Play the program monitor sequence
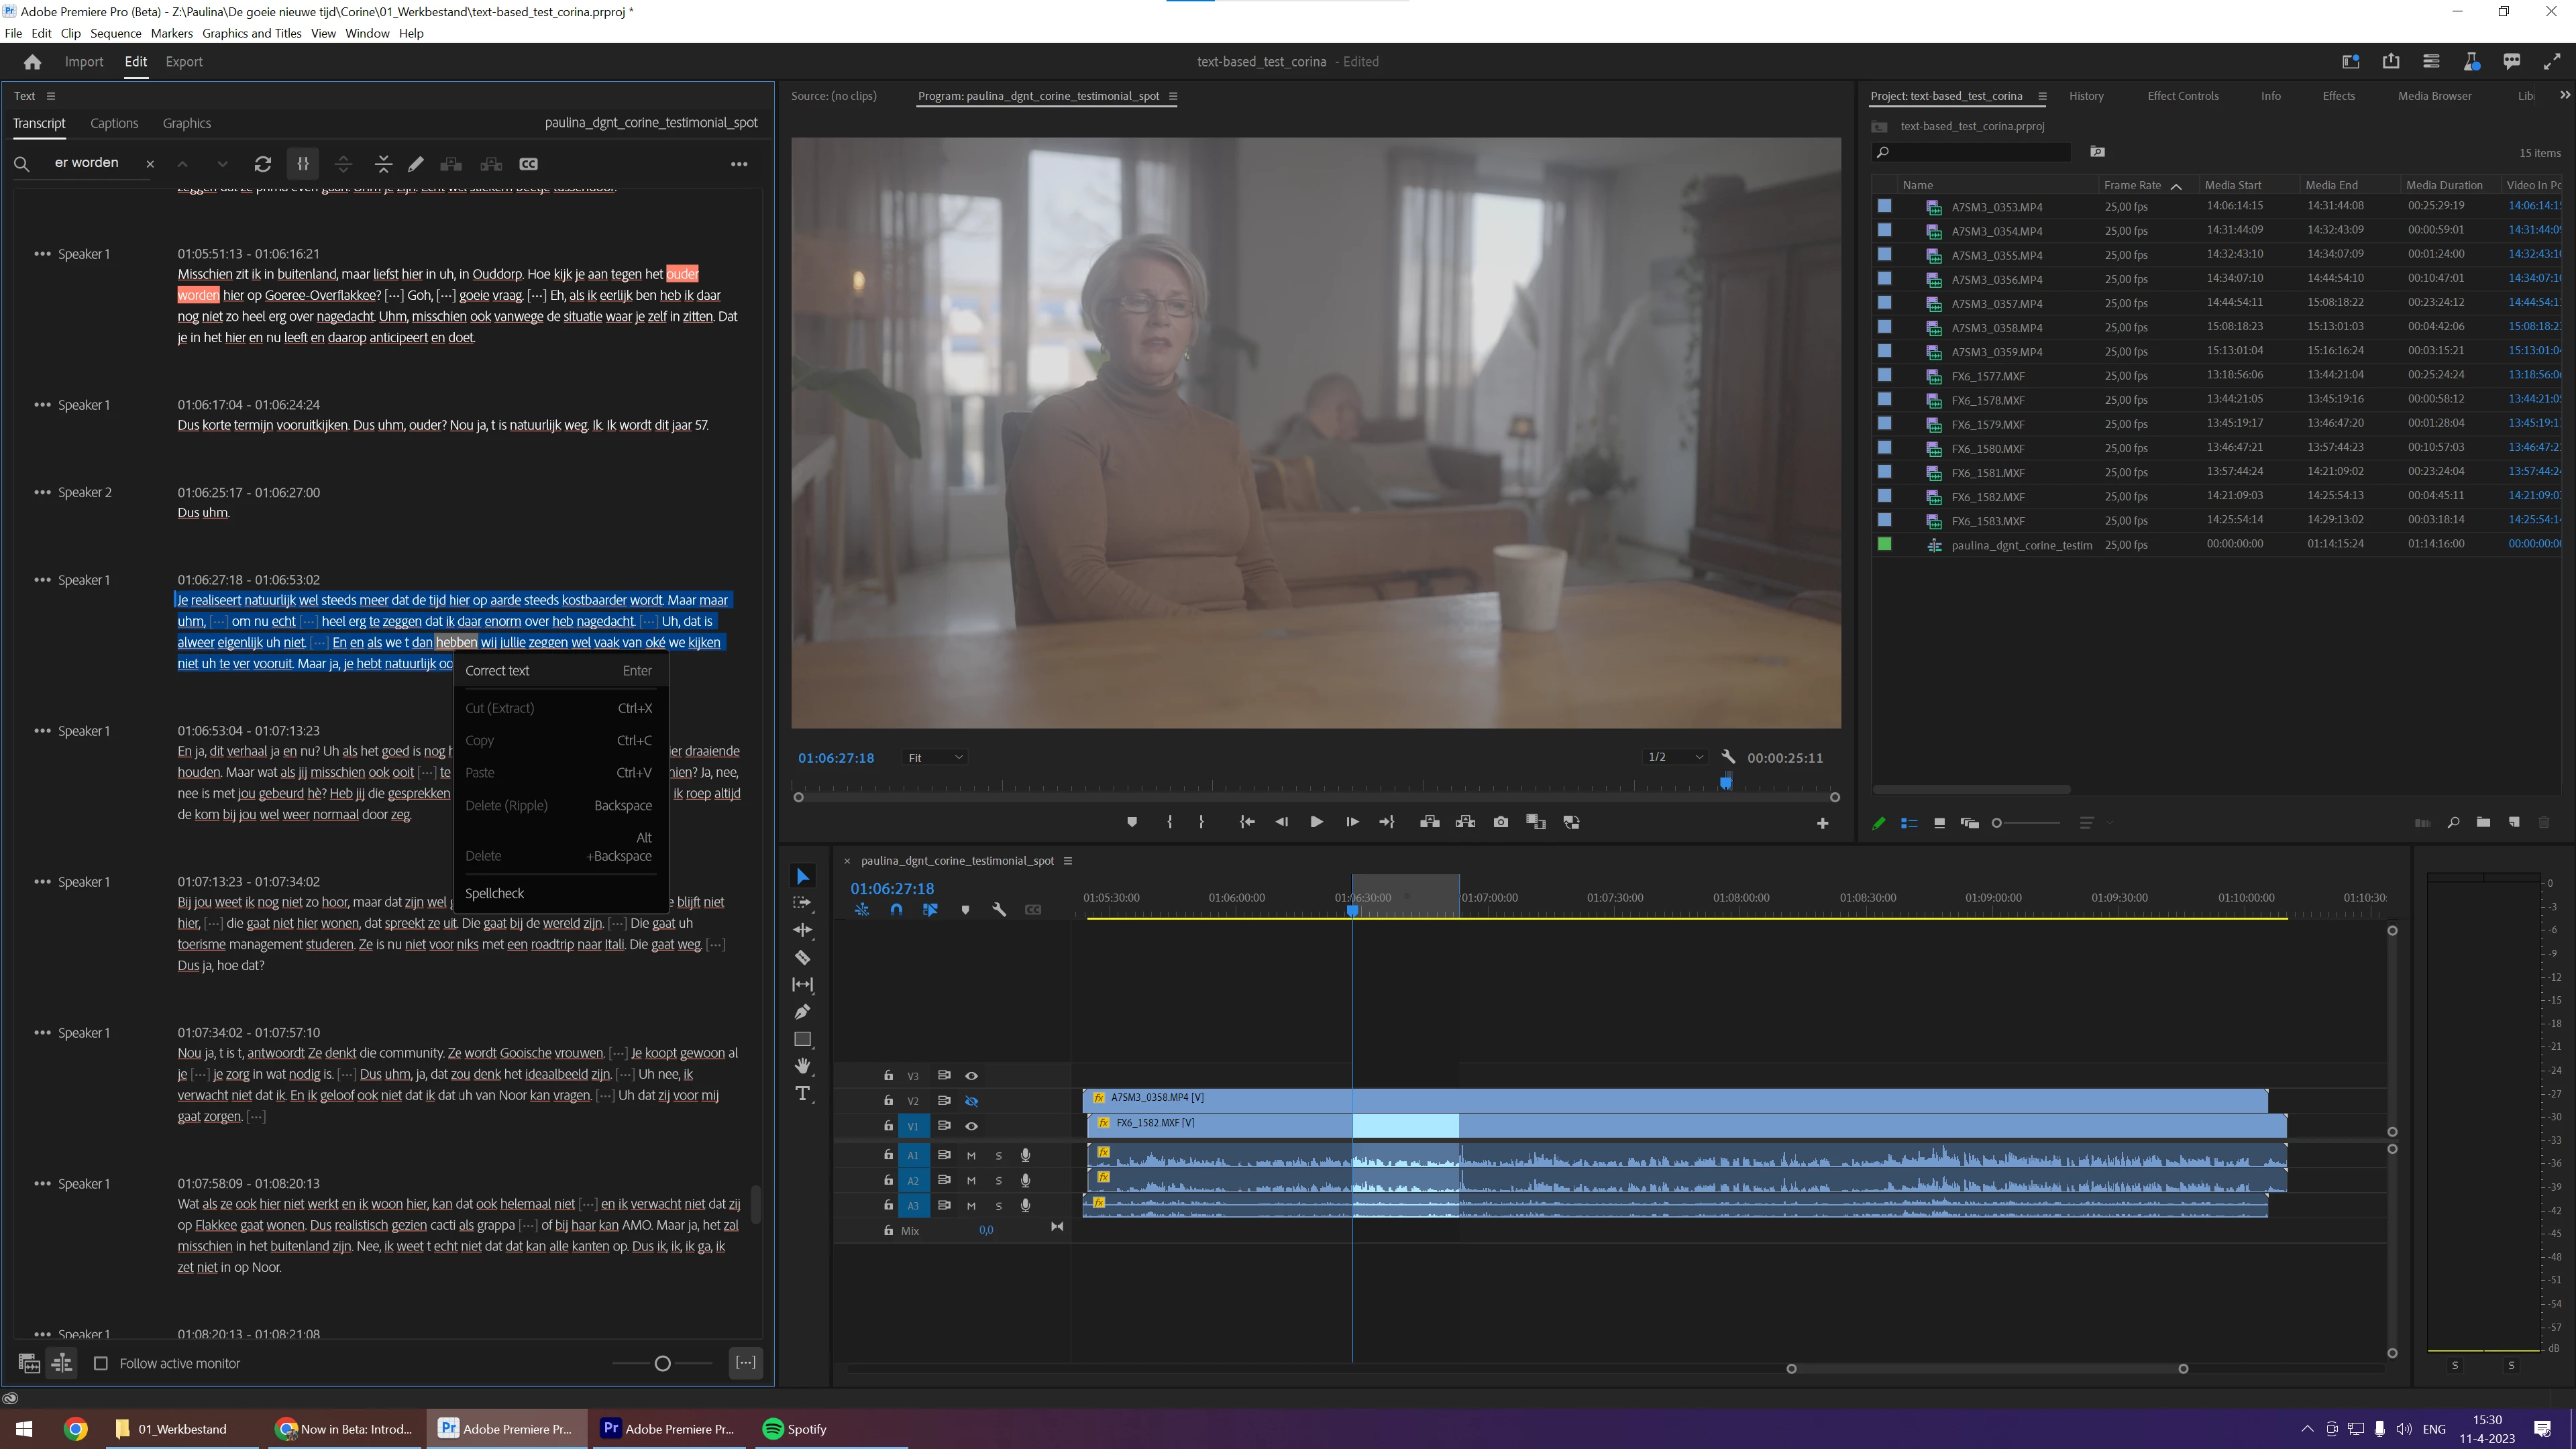Viewport: 2576px width, 1449px height. tap(1316, 822)
